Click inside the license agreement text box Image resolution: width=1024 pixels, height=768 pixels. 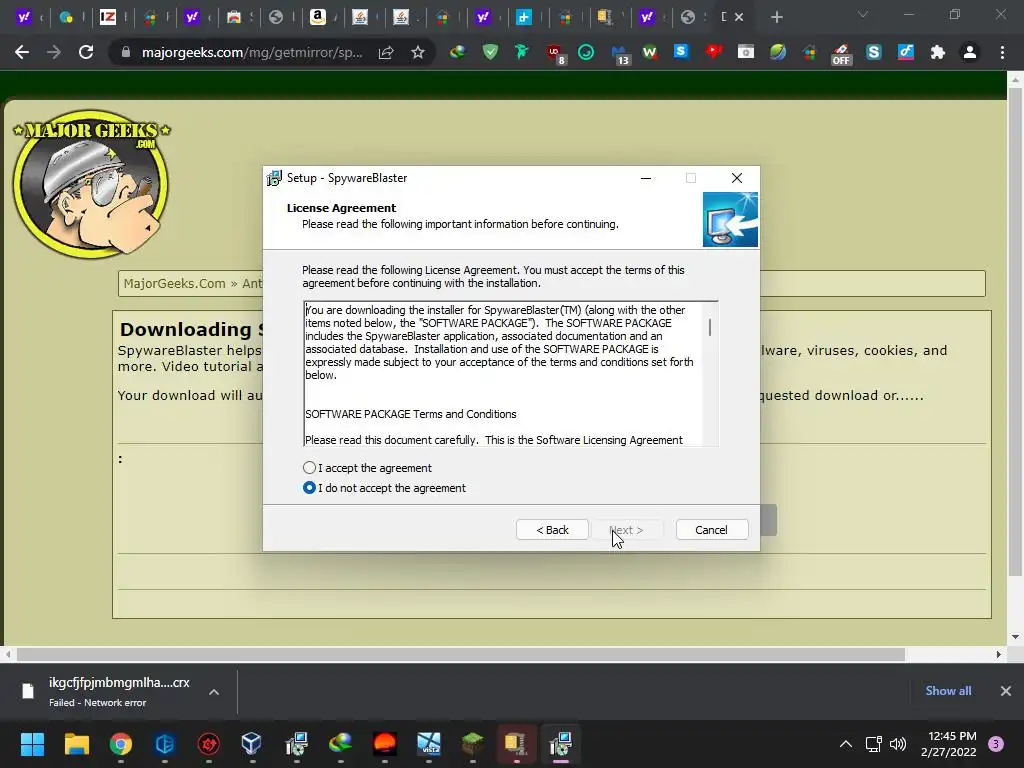(503, 374)
